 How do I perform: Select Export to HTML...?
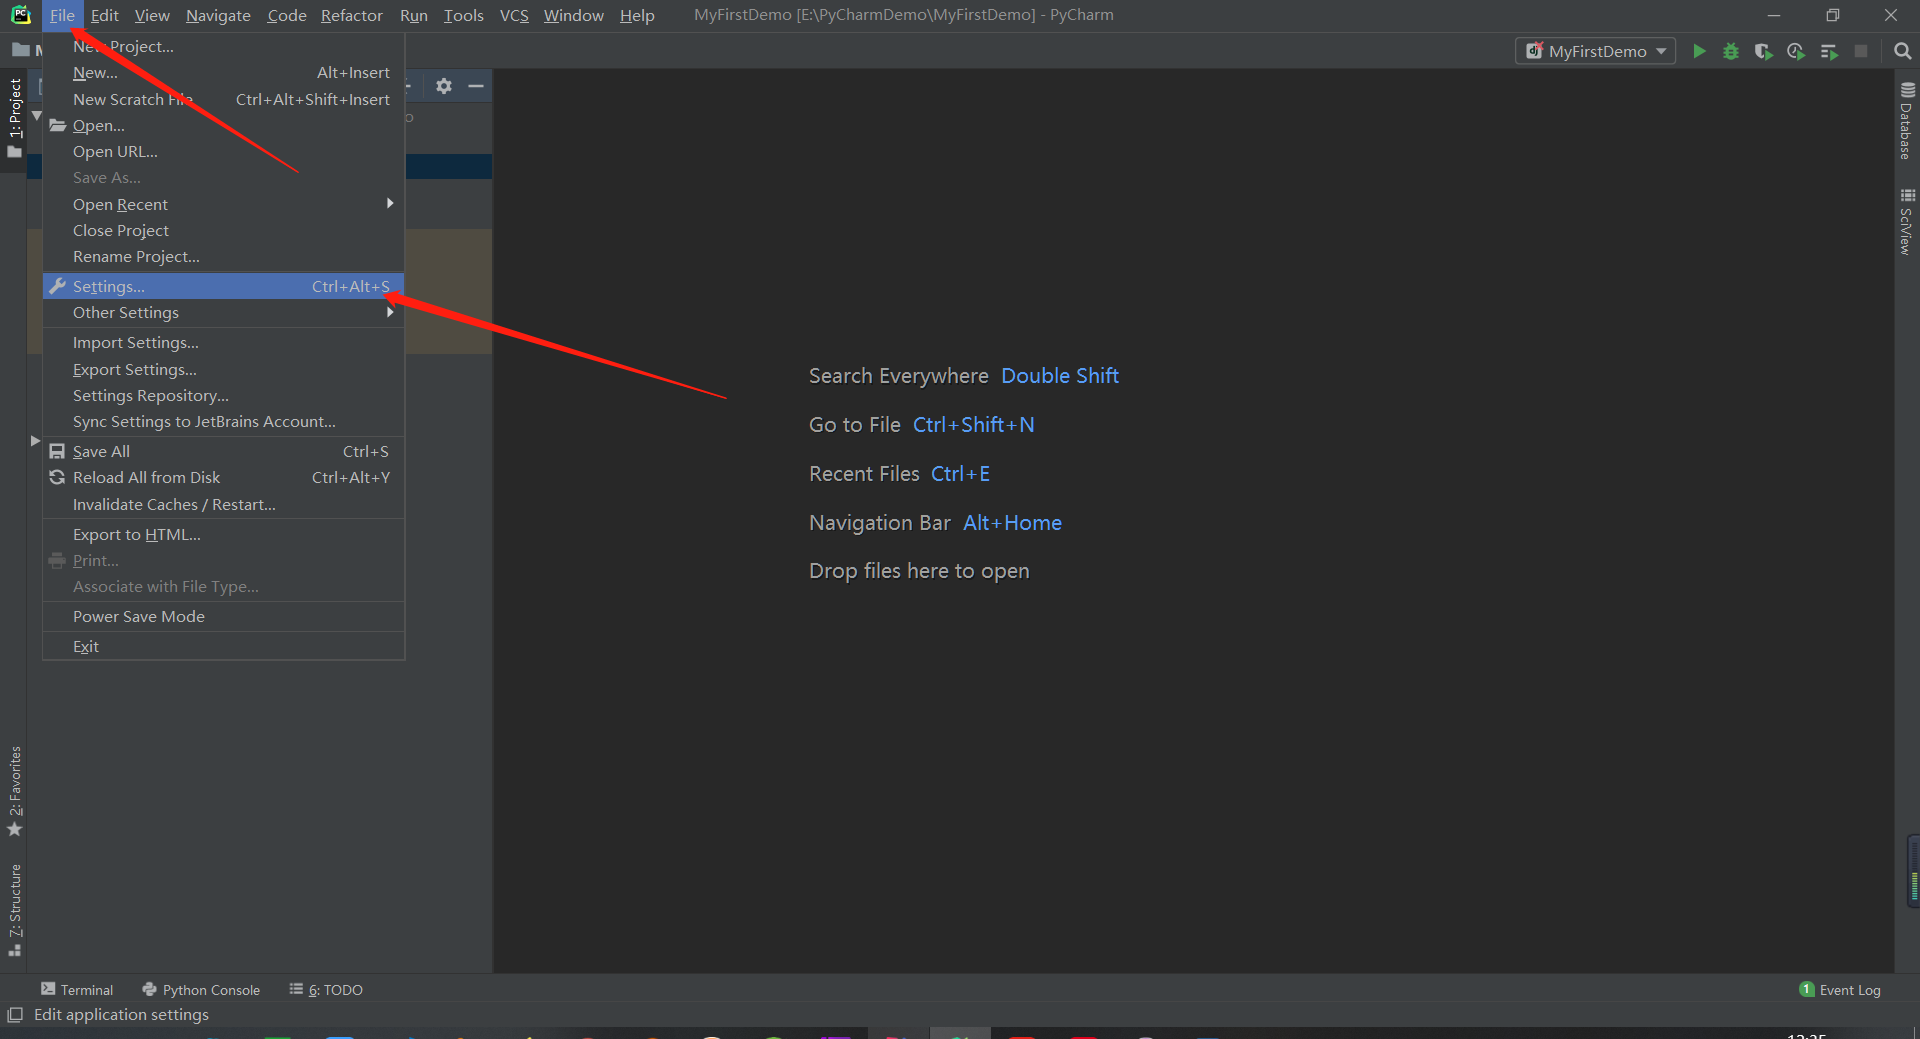pyautogui.click(x=223, y=535)
